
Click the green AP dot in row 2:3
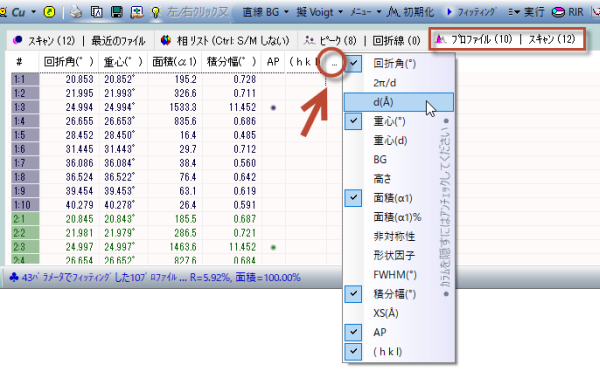tap(273, 247)
